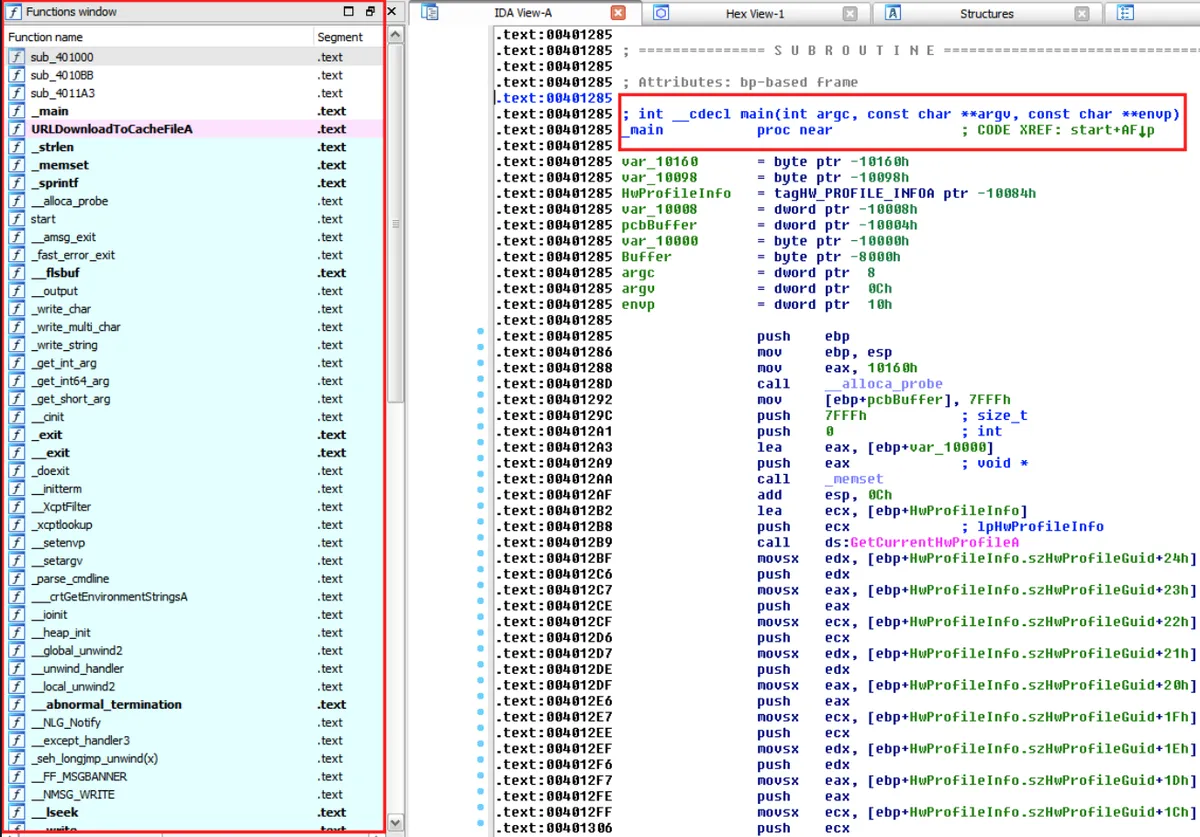
Task: Click the __alloca_probe call target in disassembly
Action: pos(883,384)
